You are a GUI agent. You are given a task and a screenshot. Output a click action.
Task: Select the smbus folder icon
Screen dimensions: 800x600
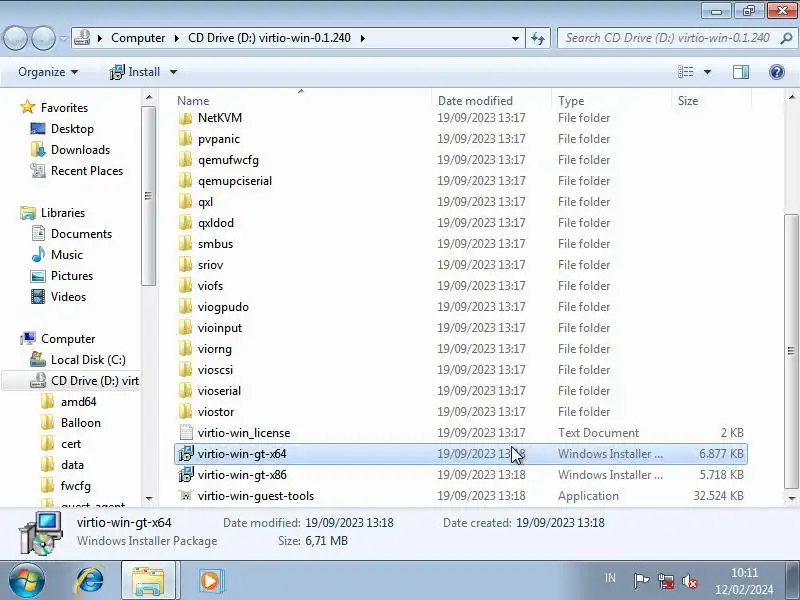[186, 243]
